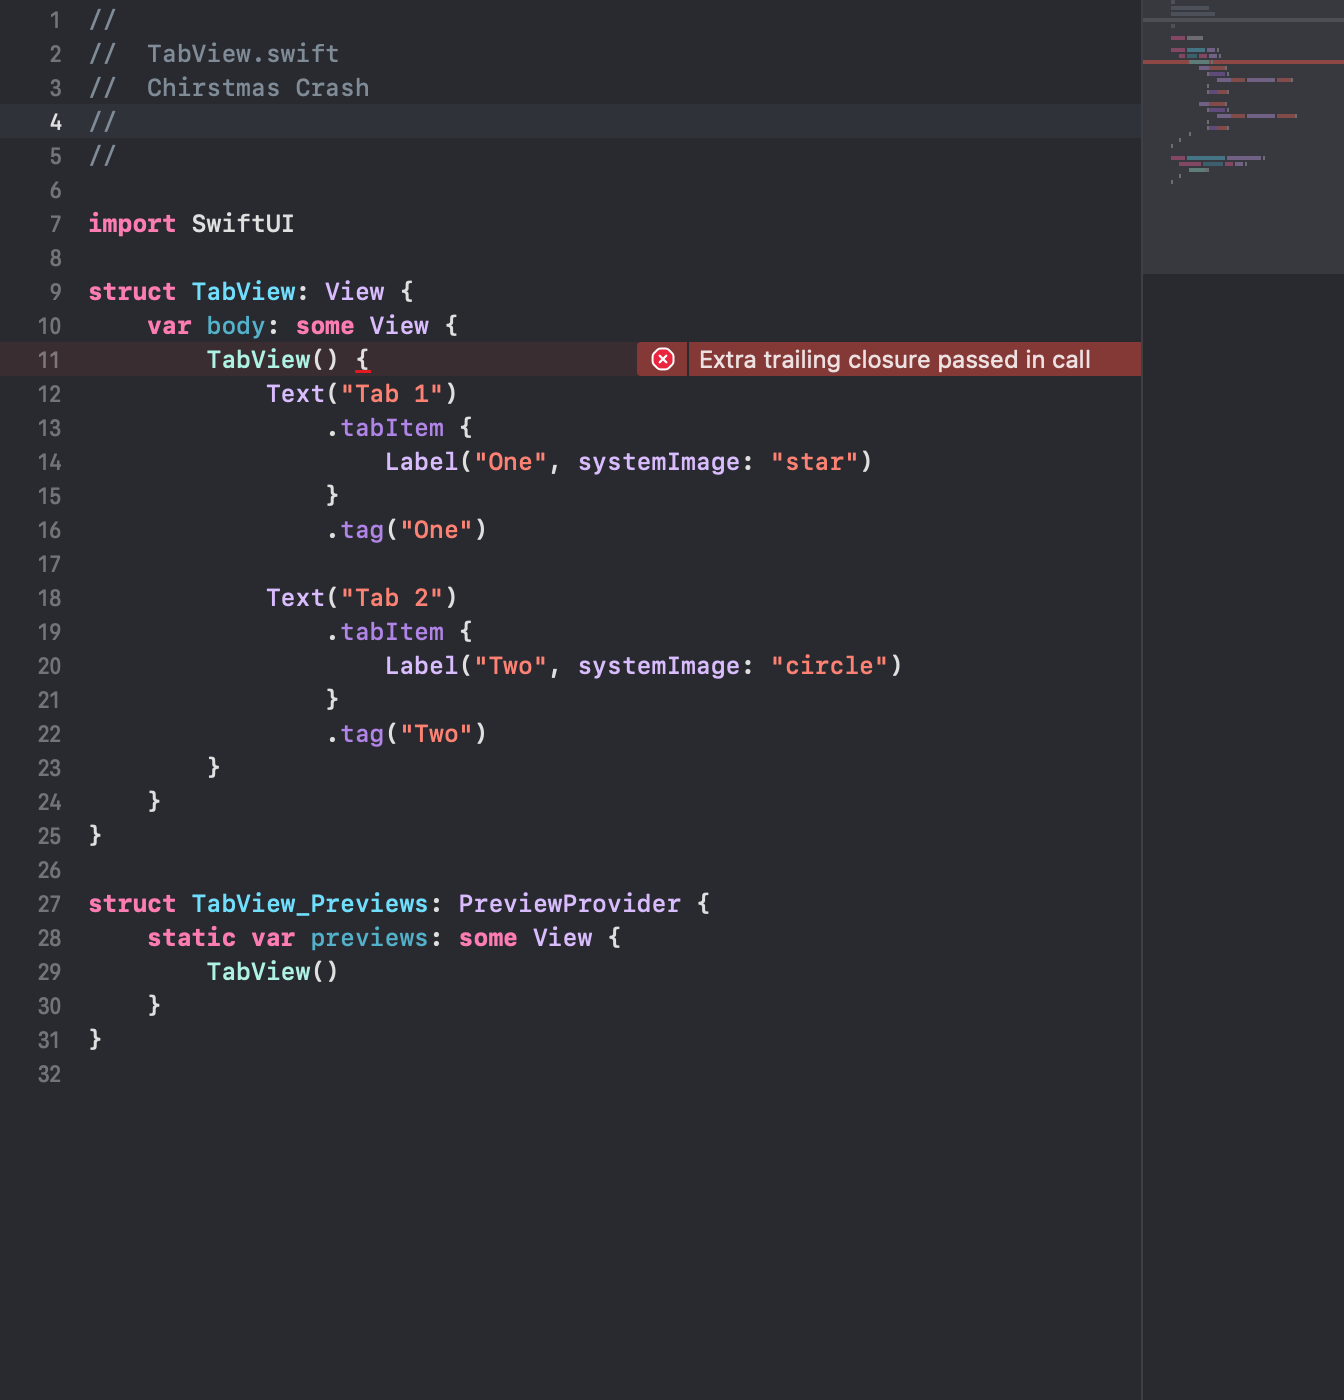This screenshot has width=1344, height=1400.
Task: Click 'TabView_Previews' struct name
Action: (310, 904)
